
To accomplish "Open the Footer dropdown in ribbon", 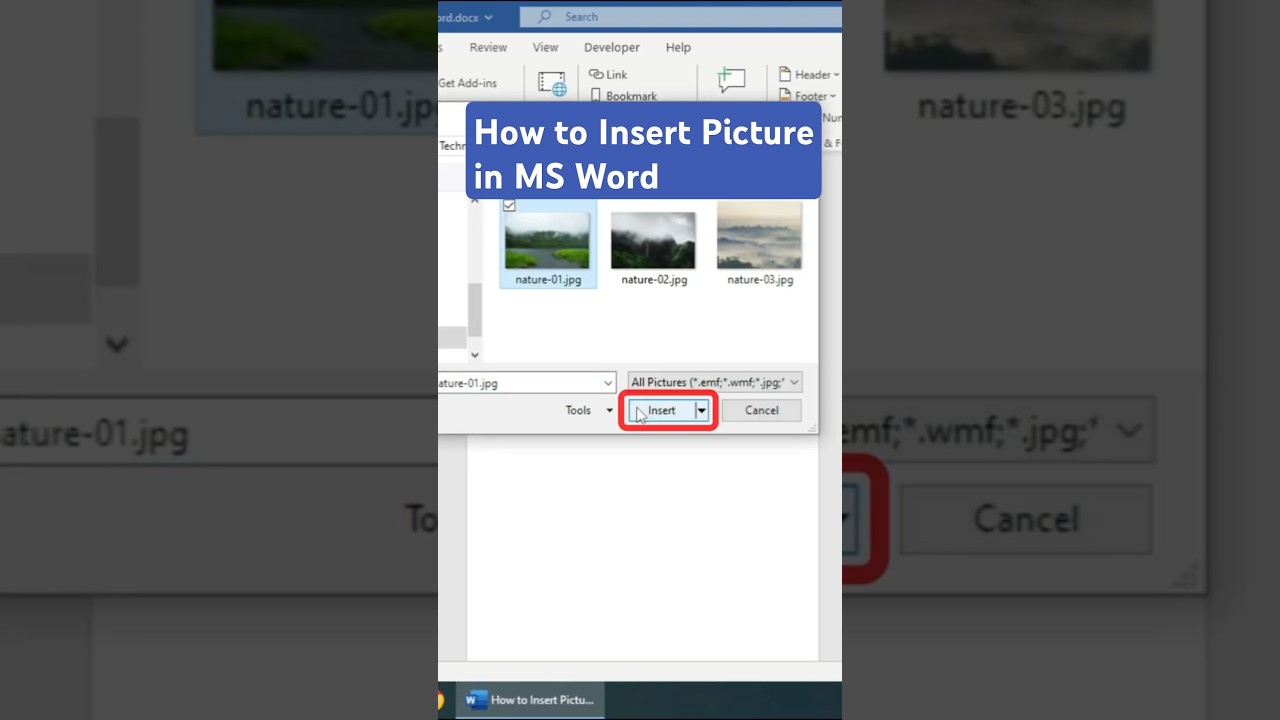I will tap(809, 97).
